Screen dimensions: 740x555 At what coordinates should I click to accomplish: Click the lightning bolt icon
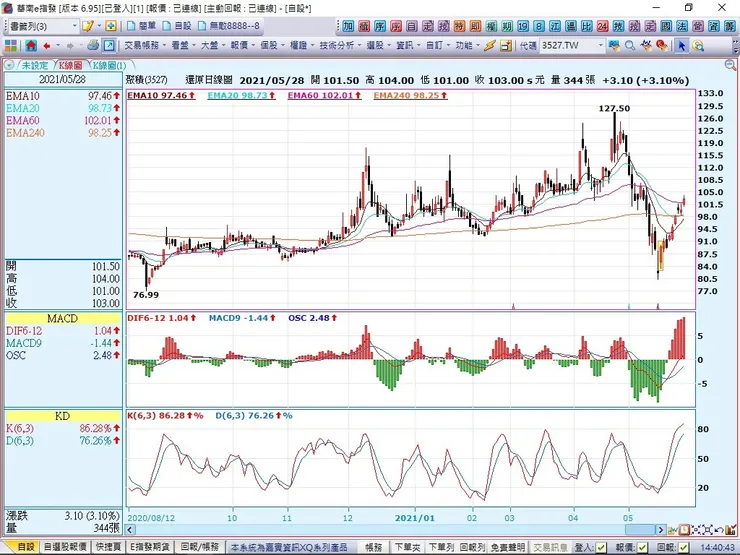[489, 45]
